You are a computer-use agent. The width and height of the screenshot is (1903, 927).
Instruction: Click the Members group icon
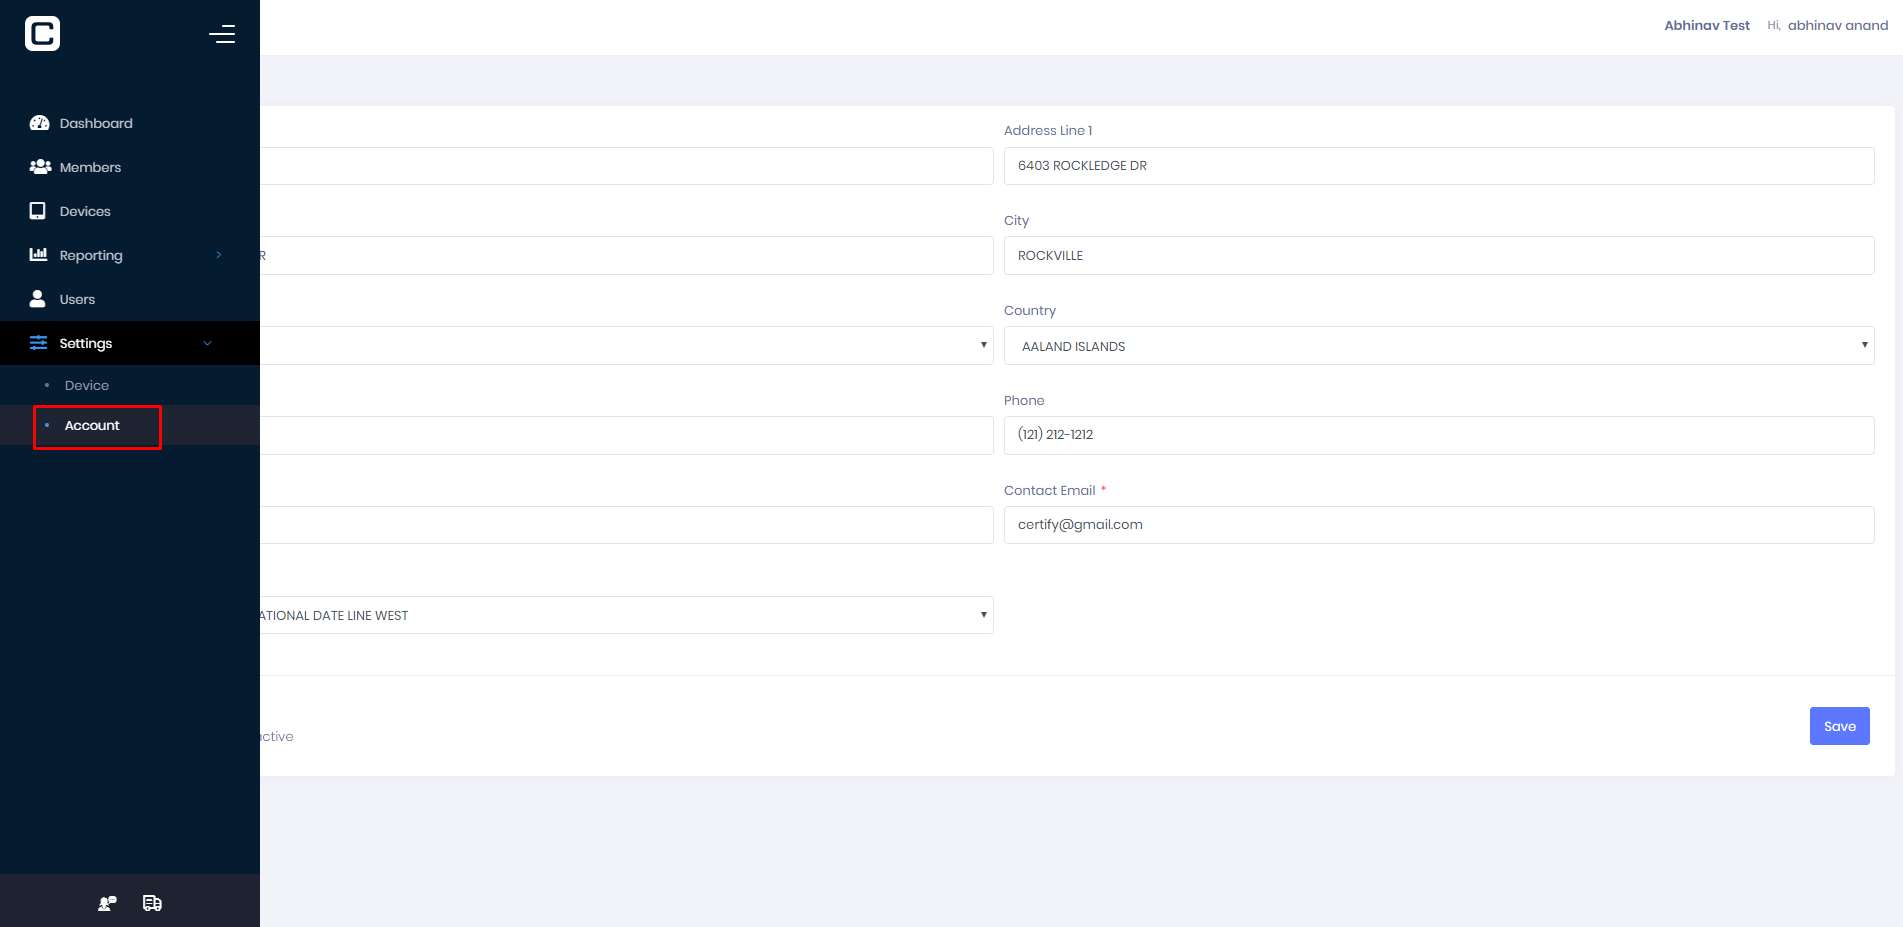(40, 167)
